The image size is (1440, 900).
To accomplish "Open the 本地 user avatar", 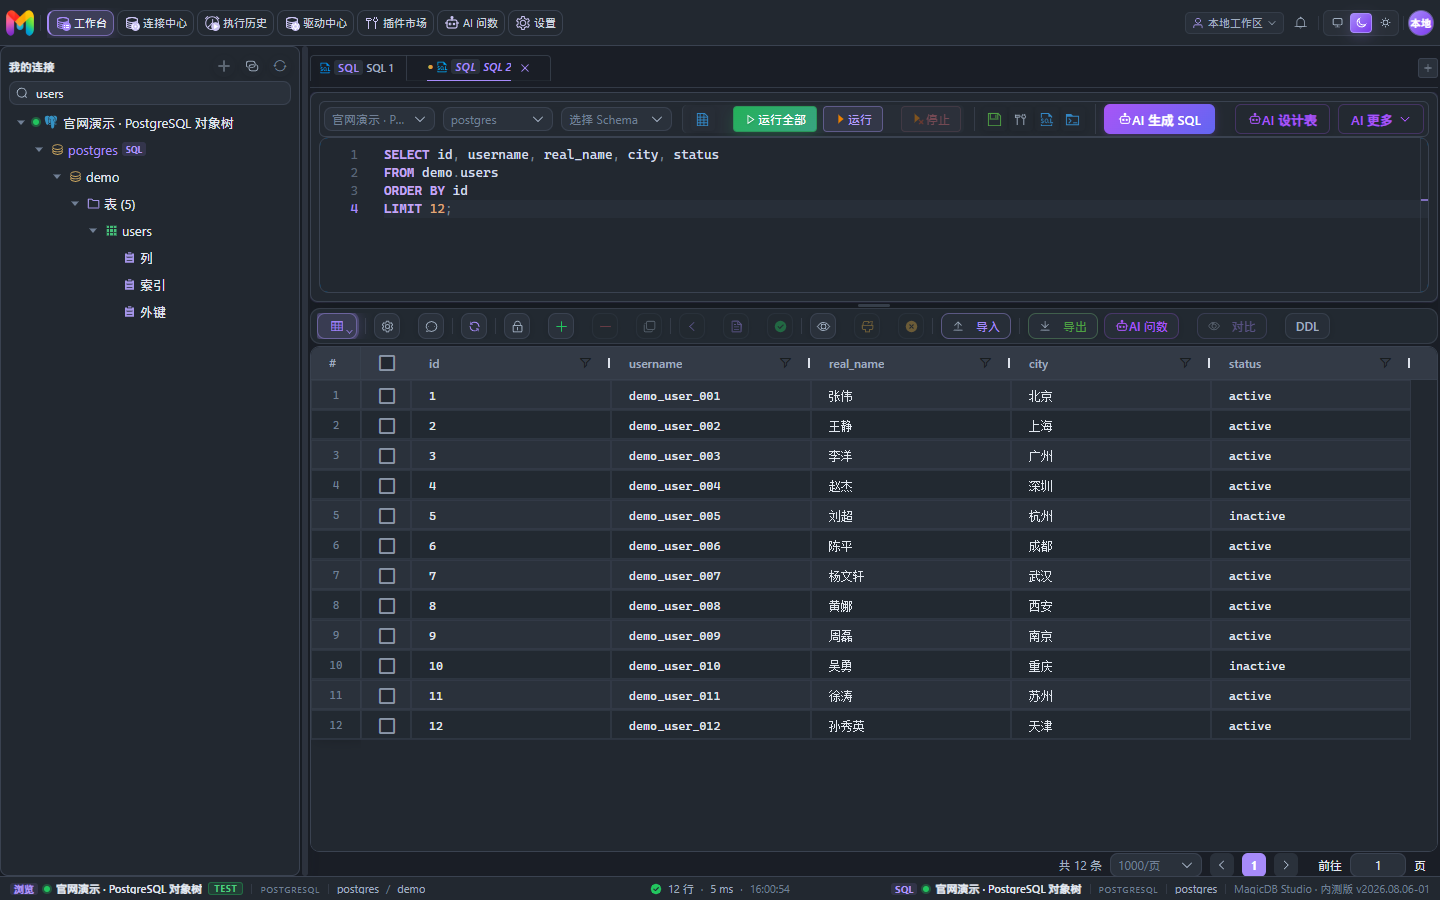I will click(1420, 23).
